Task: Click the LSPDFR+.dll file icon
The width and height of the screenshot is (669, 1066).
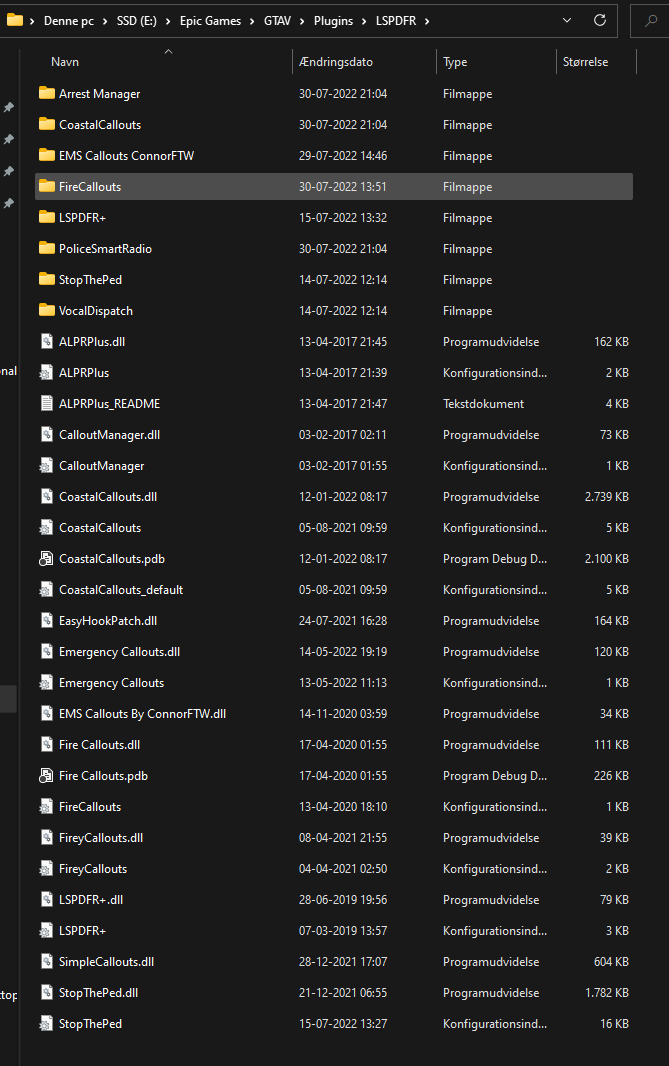Action: point(46,899)
